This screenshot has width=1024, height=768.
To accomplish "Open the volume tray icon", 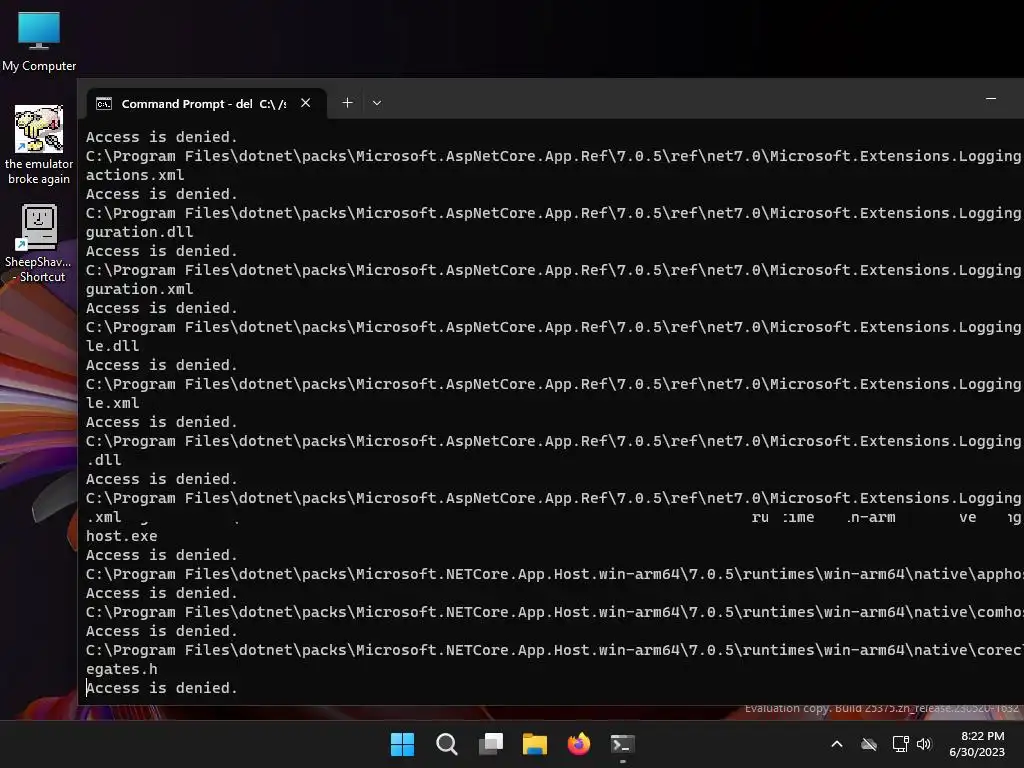I will (x=923, y=744).
